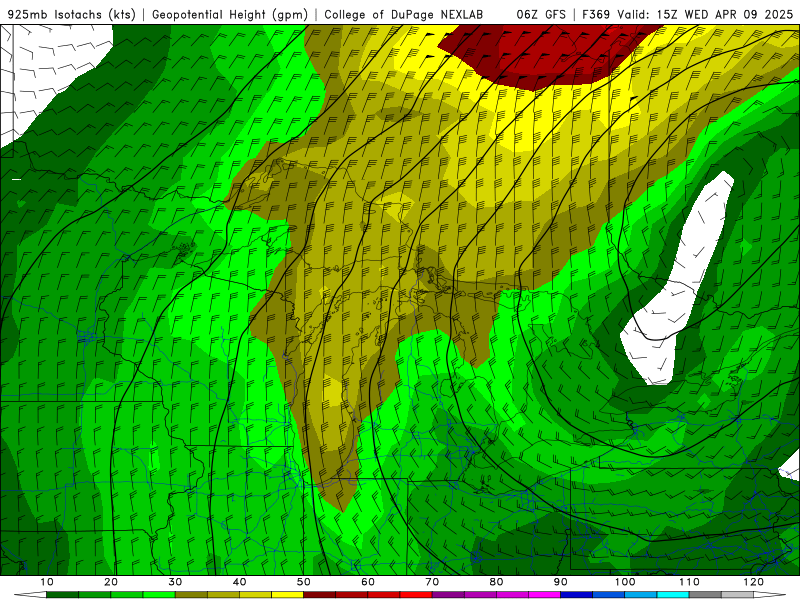Click the '06Z GFS' model run label

(x=541, y=15)
